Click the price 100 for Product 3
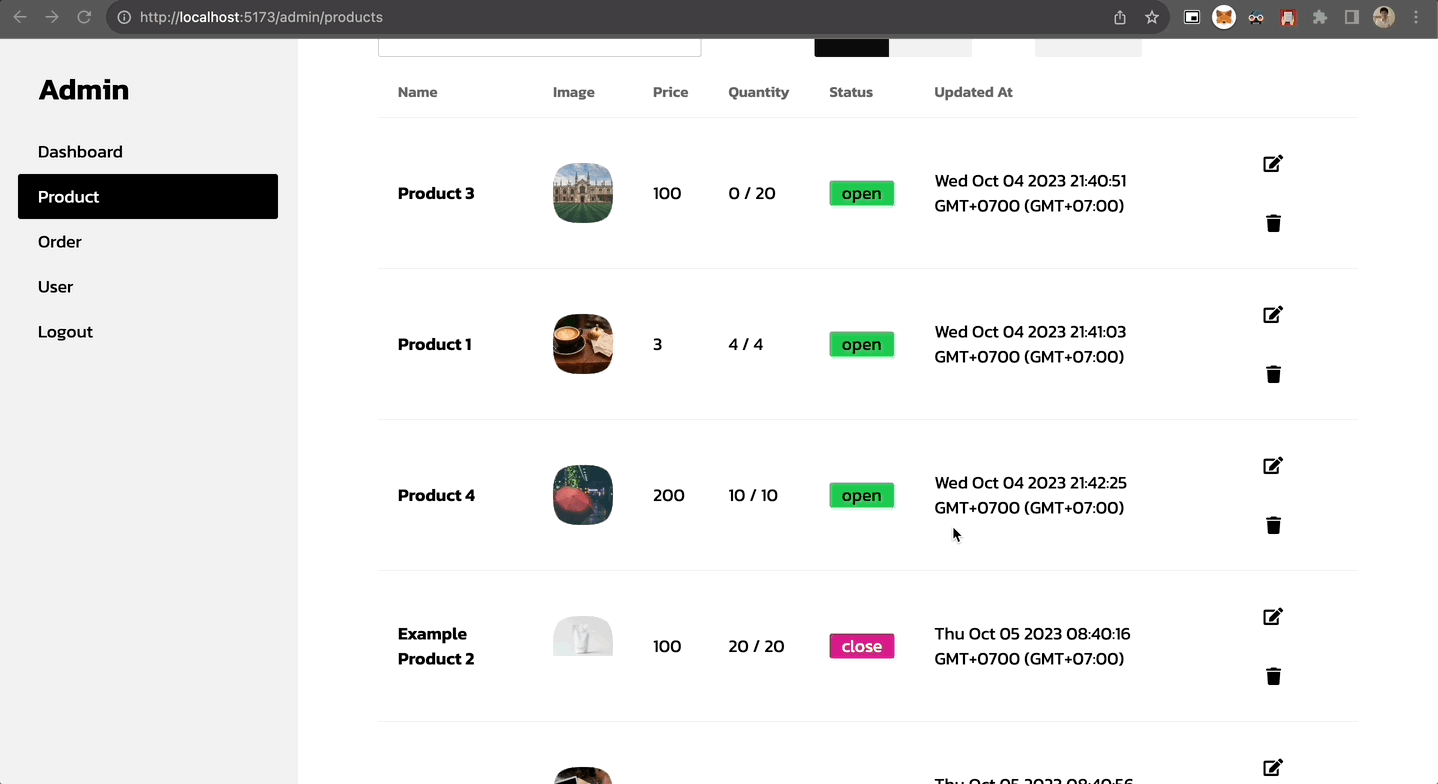This screenshot has height=784, width=1438. [x=667, y=194]
